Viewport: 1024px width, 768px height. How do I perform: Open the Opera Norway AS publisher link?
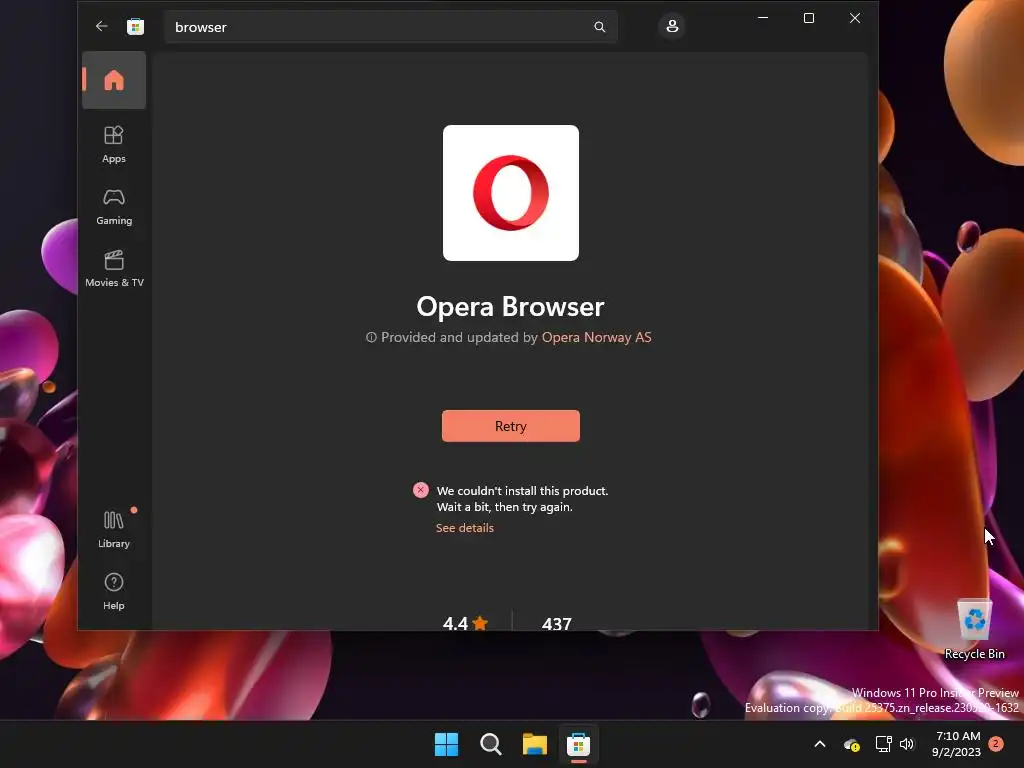point(596,337)
